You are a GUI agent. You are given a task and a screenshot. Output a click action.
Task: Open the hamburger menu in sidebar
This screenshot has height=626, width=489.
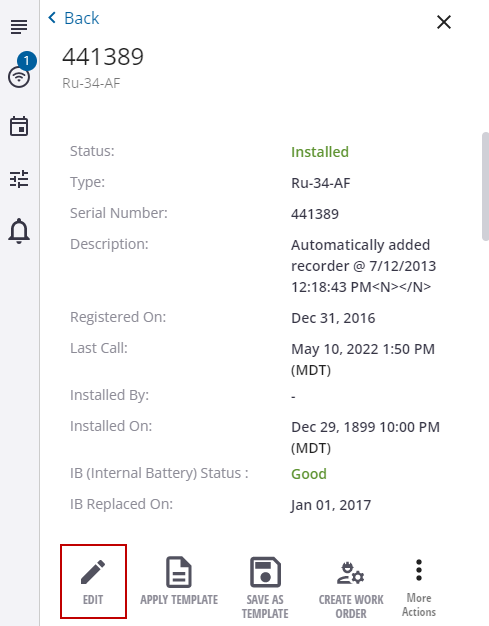(19, 26)
